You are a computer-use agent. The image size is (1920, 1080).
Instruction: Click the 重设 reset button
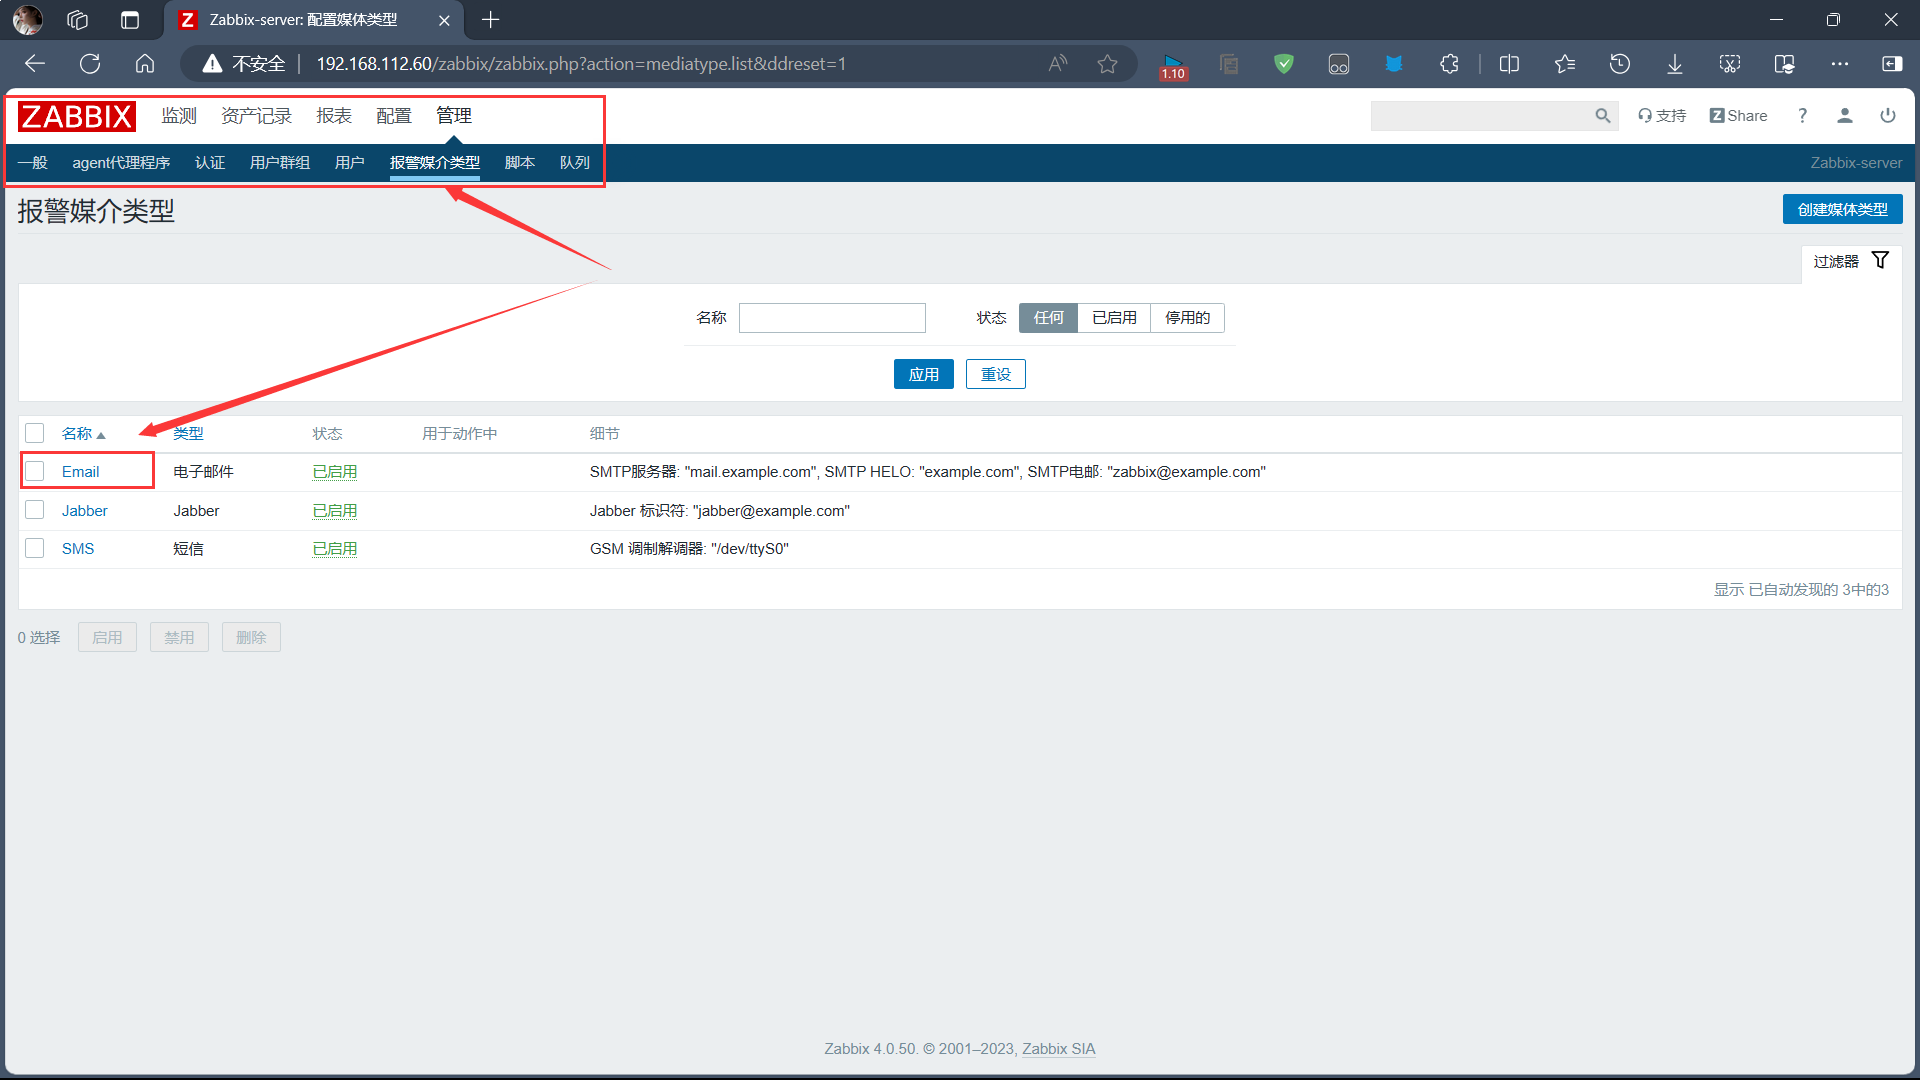pos(996,374)
